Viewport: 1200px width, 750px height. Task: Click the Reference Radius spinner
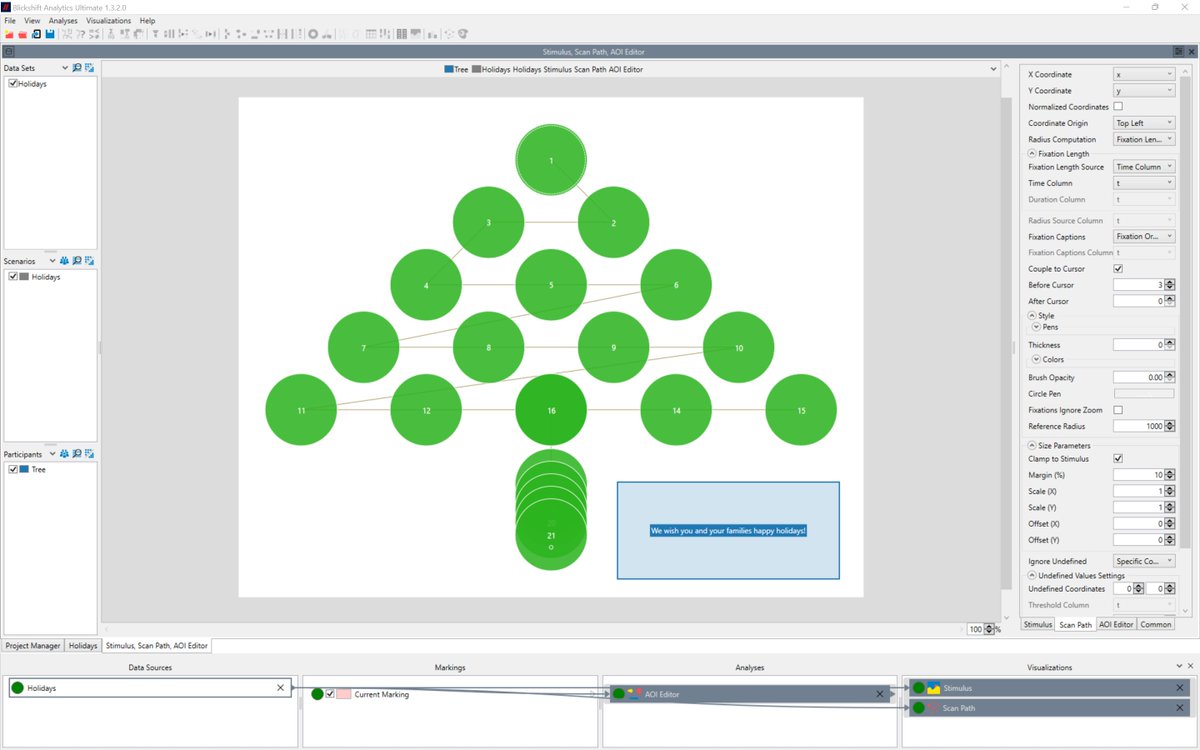coord(1171,426)
